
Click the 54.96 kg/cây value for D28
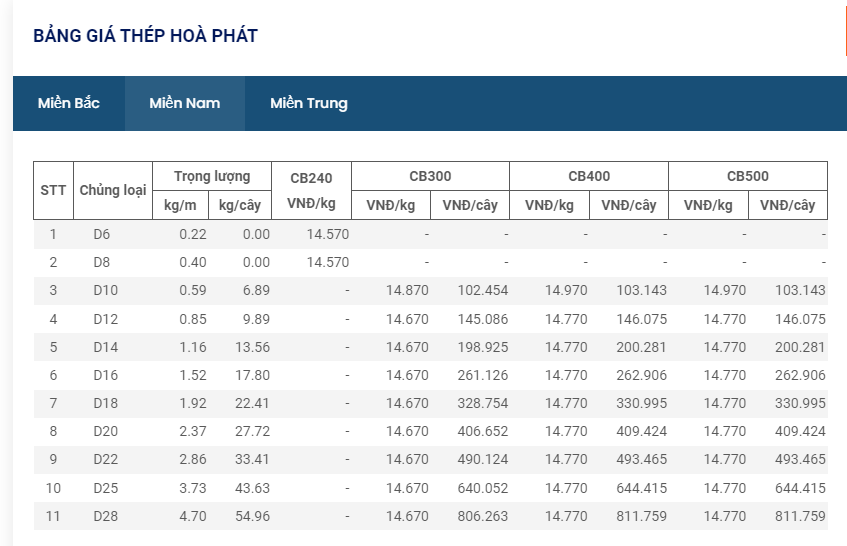point(252,516)
